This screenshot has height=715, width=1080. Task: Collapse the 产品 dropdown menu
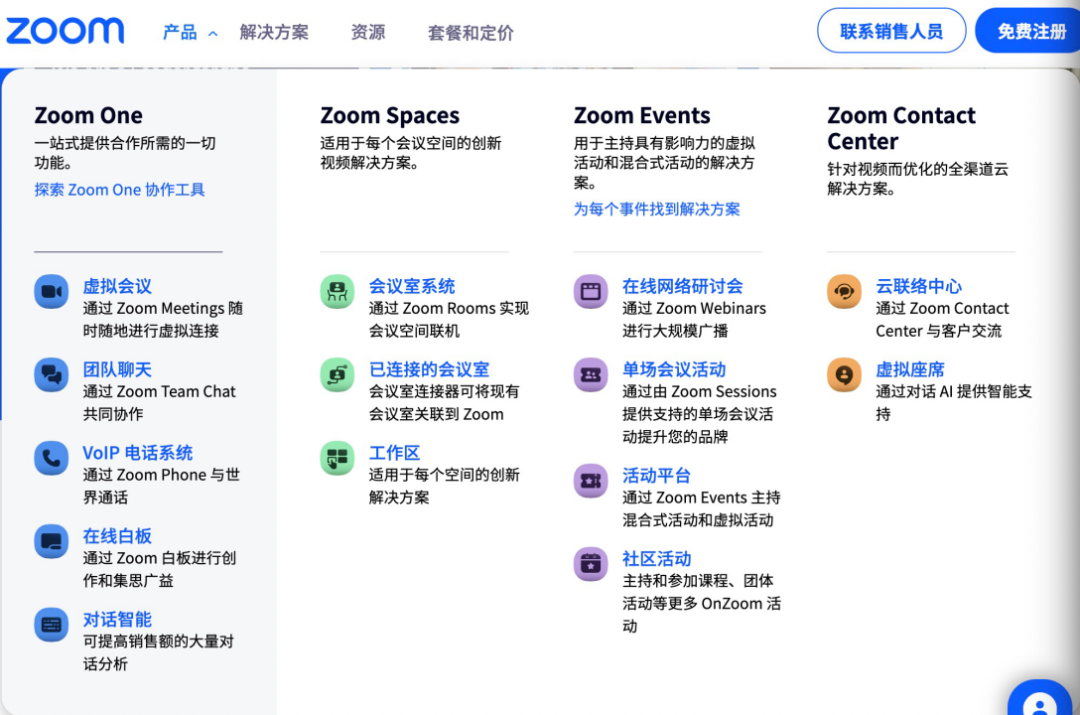click(x=190, y=33)
